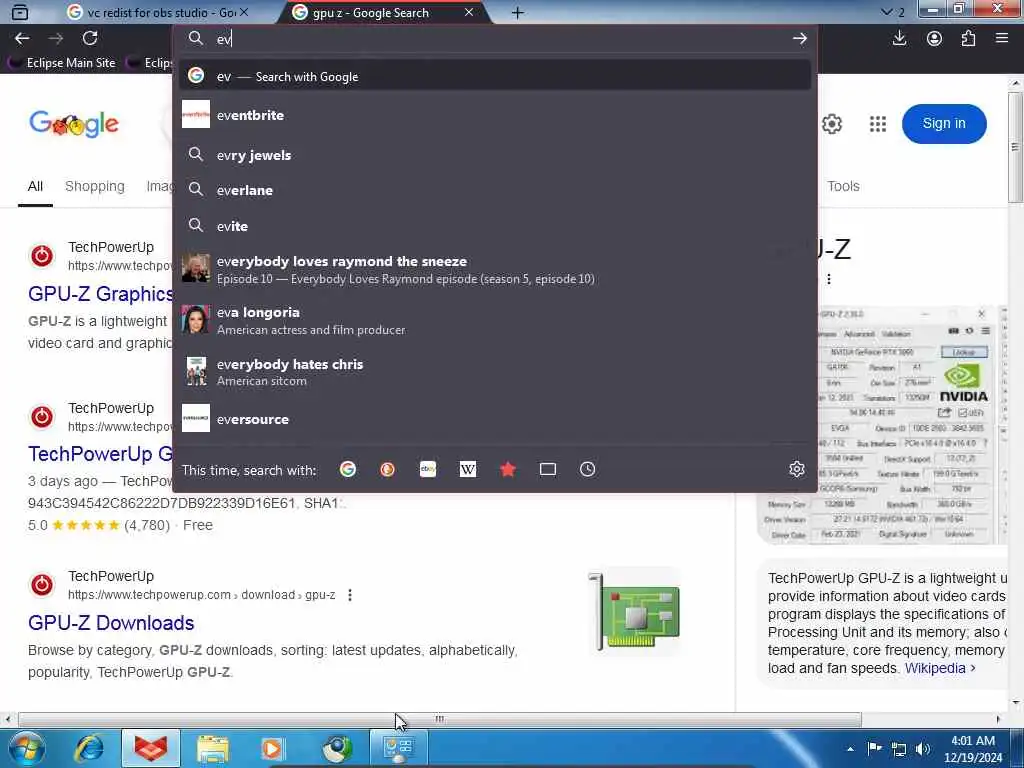Switch to the Shopping search tab
Image resolution: width=1024 pixels, height=768 pixels.
click(95, 186)
